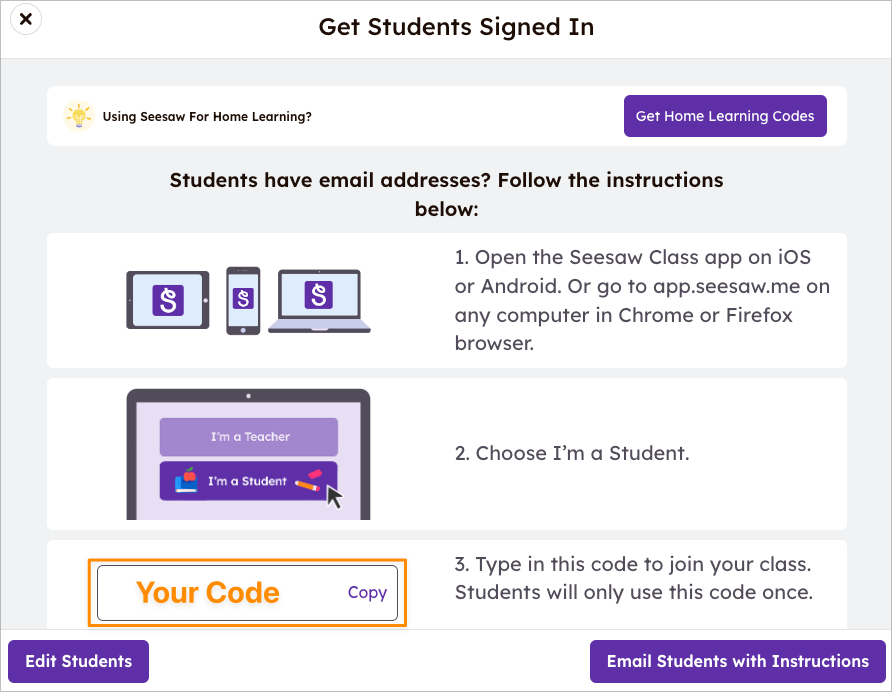Click the Seesaw phone icon in step 1 illustration

pyautogui.click(x=241, y=298)
